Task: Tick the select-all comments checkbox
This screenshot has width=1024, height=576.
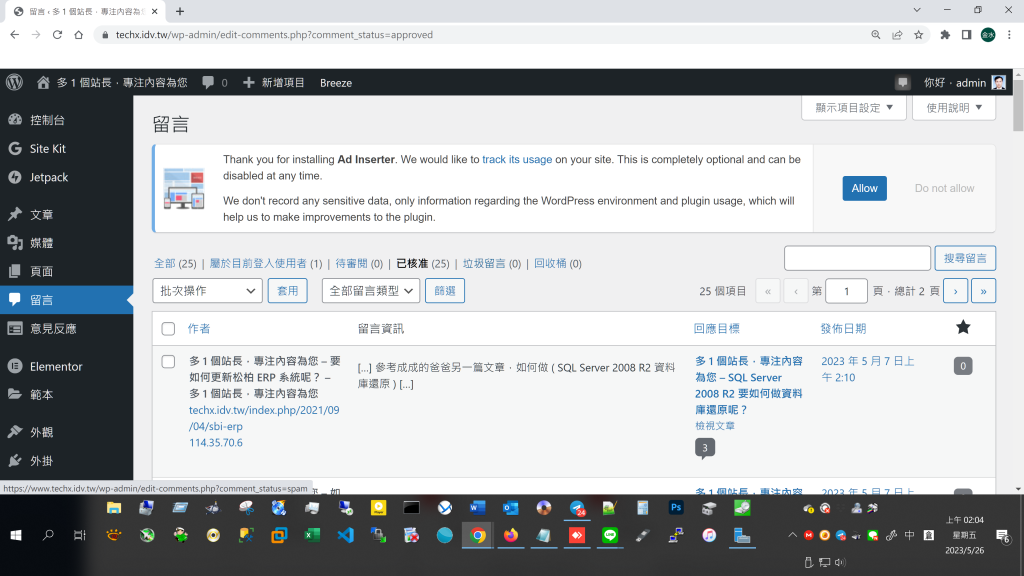Action: pyautogui.click(x=168, y=328)
